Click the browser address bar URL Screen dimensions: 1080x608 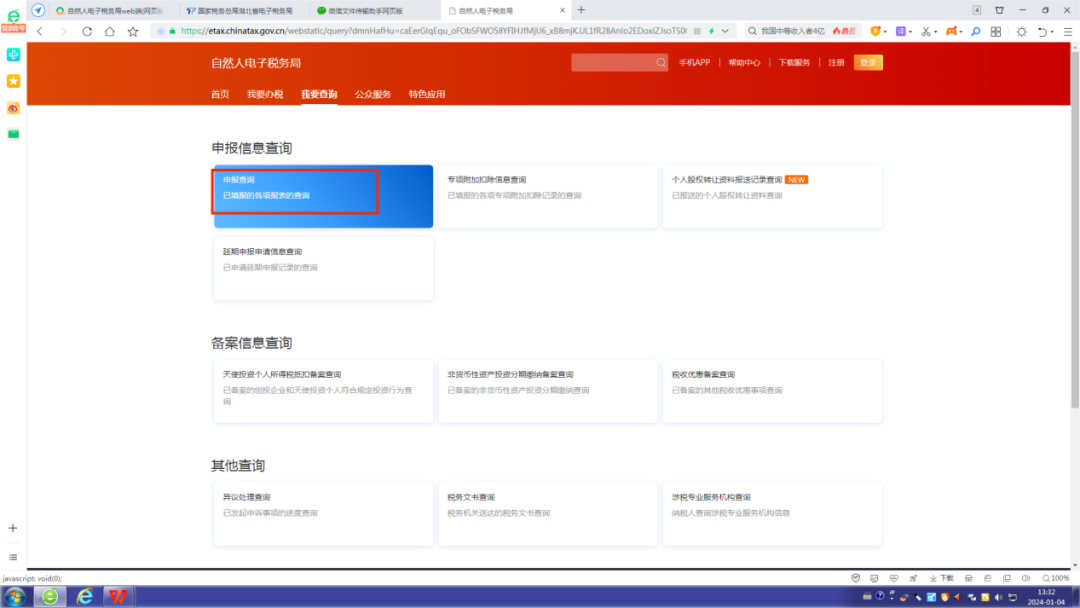434,31
